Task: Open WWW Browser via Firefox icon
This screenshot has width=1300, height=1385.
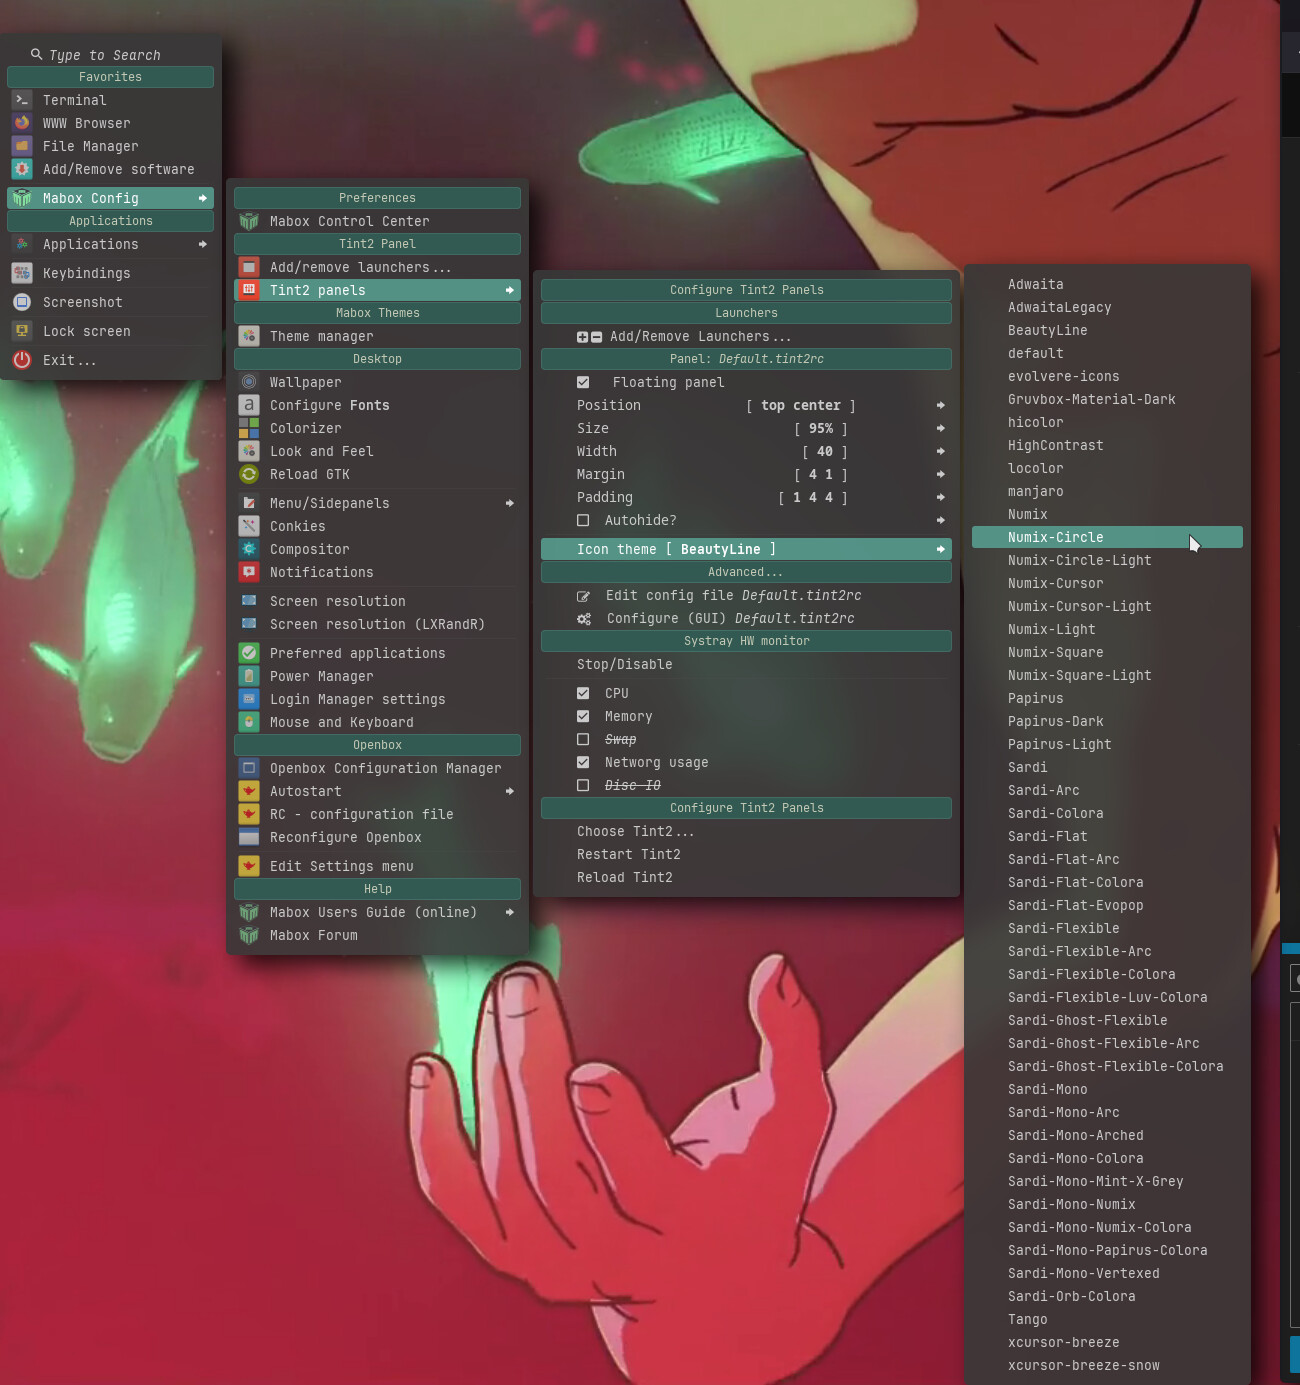Action: [22, 123]
